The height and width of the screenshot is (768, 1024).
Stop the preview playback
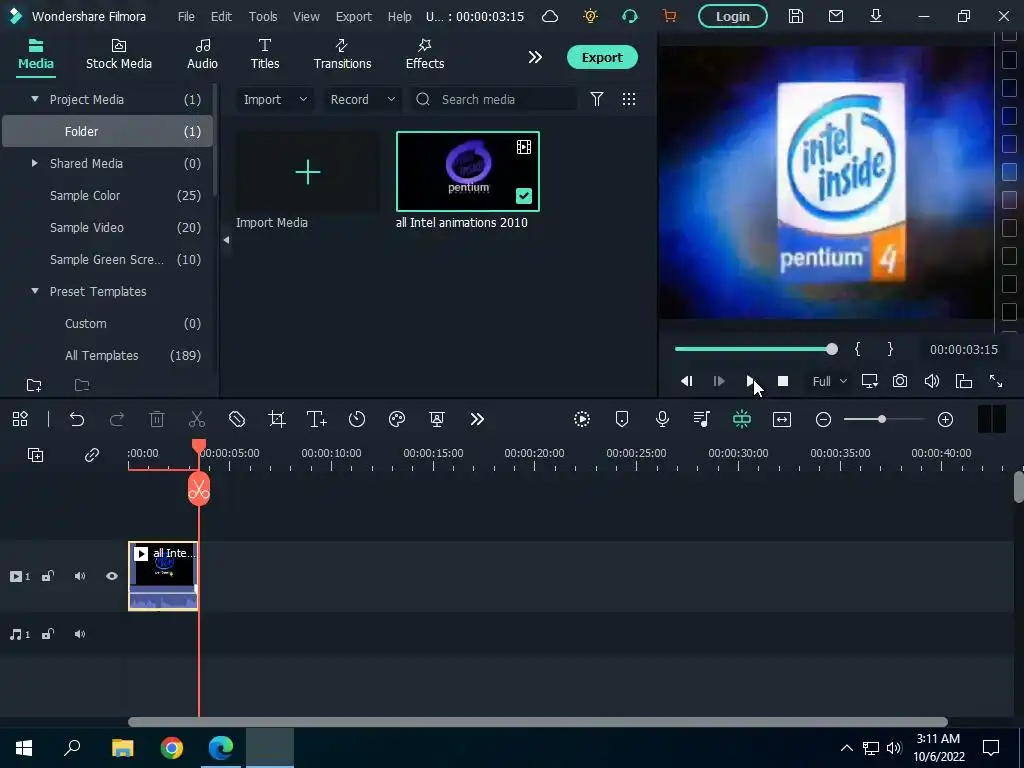[x=782, y=381]
